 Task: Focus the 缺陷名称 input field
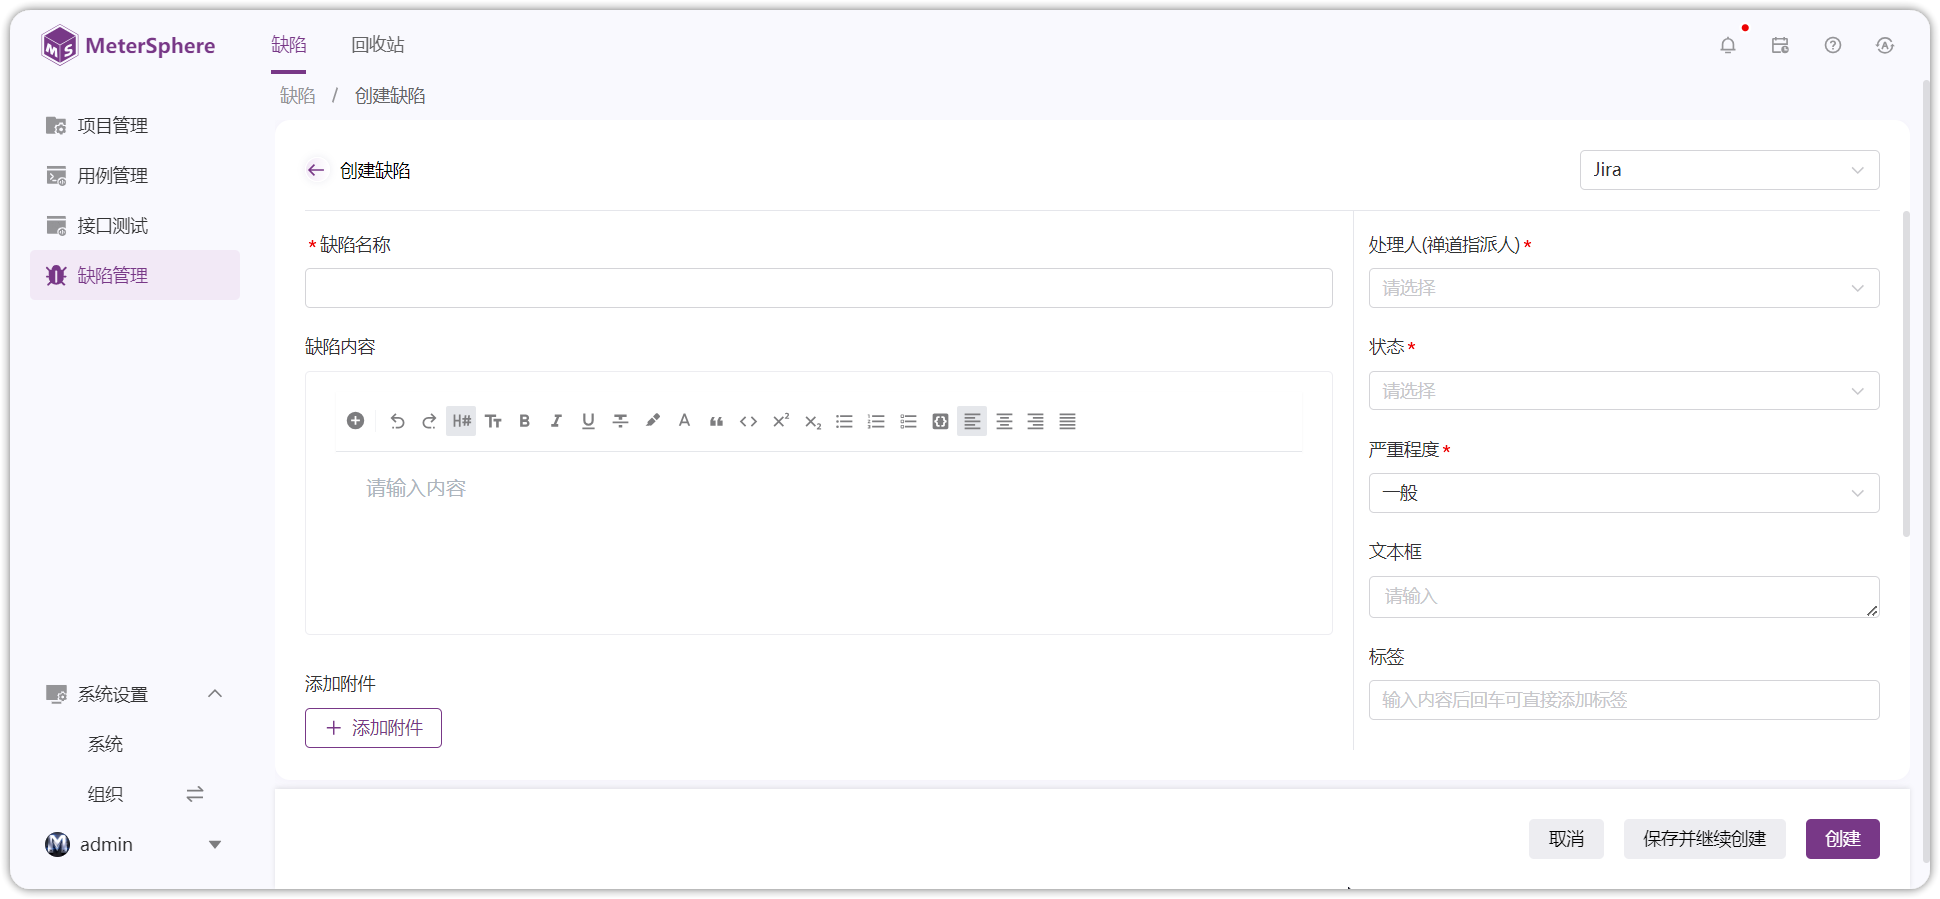[x=819, y=288]
